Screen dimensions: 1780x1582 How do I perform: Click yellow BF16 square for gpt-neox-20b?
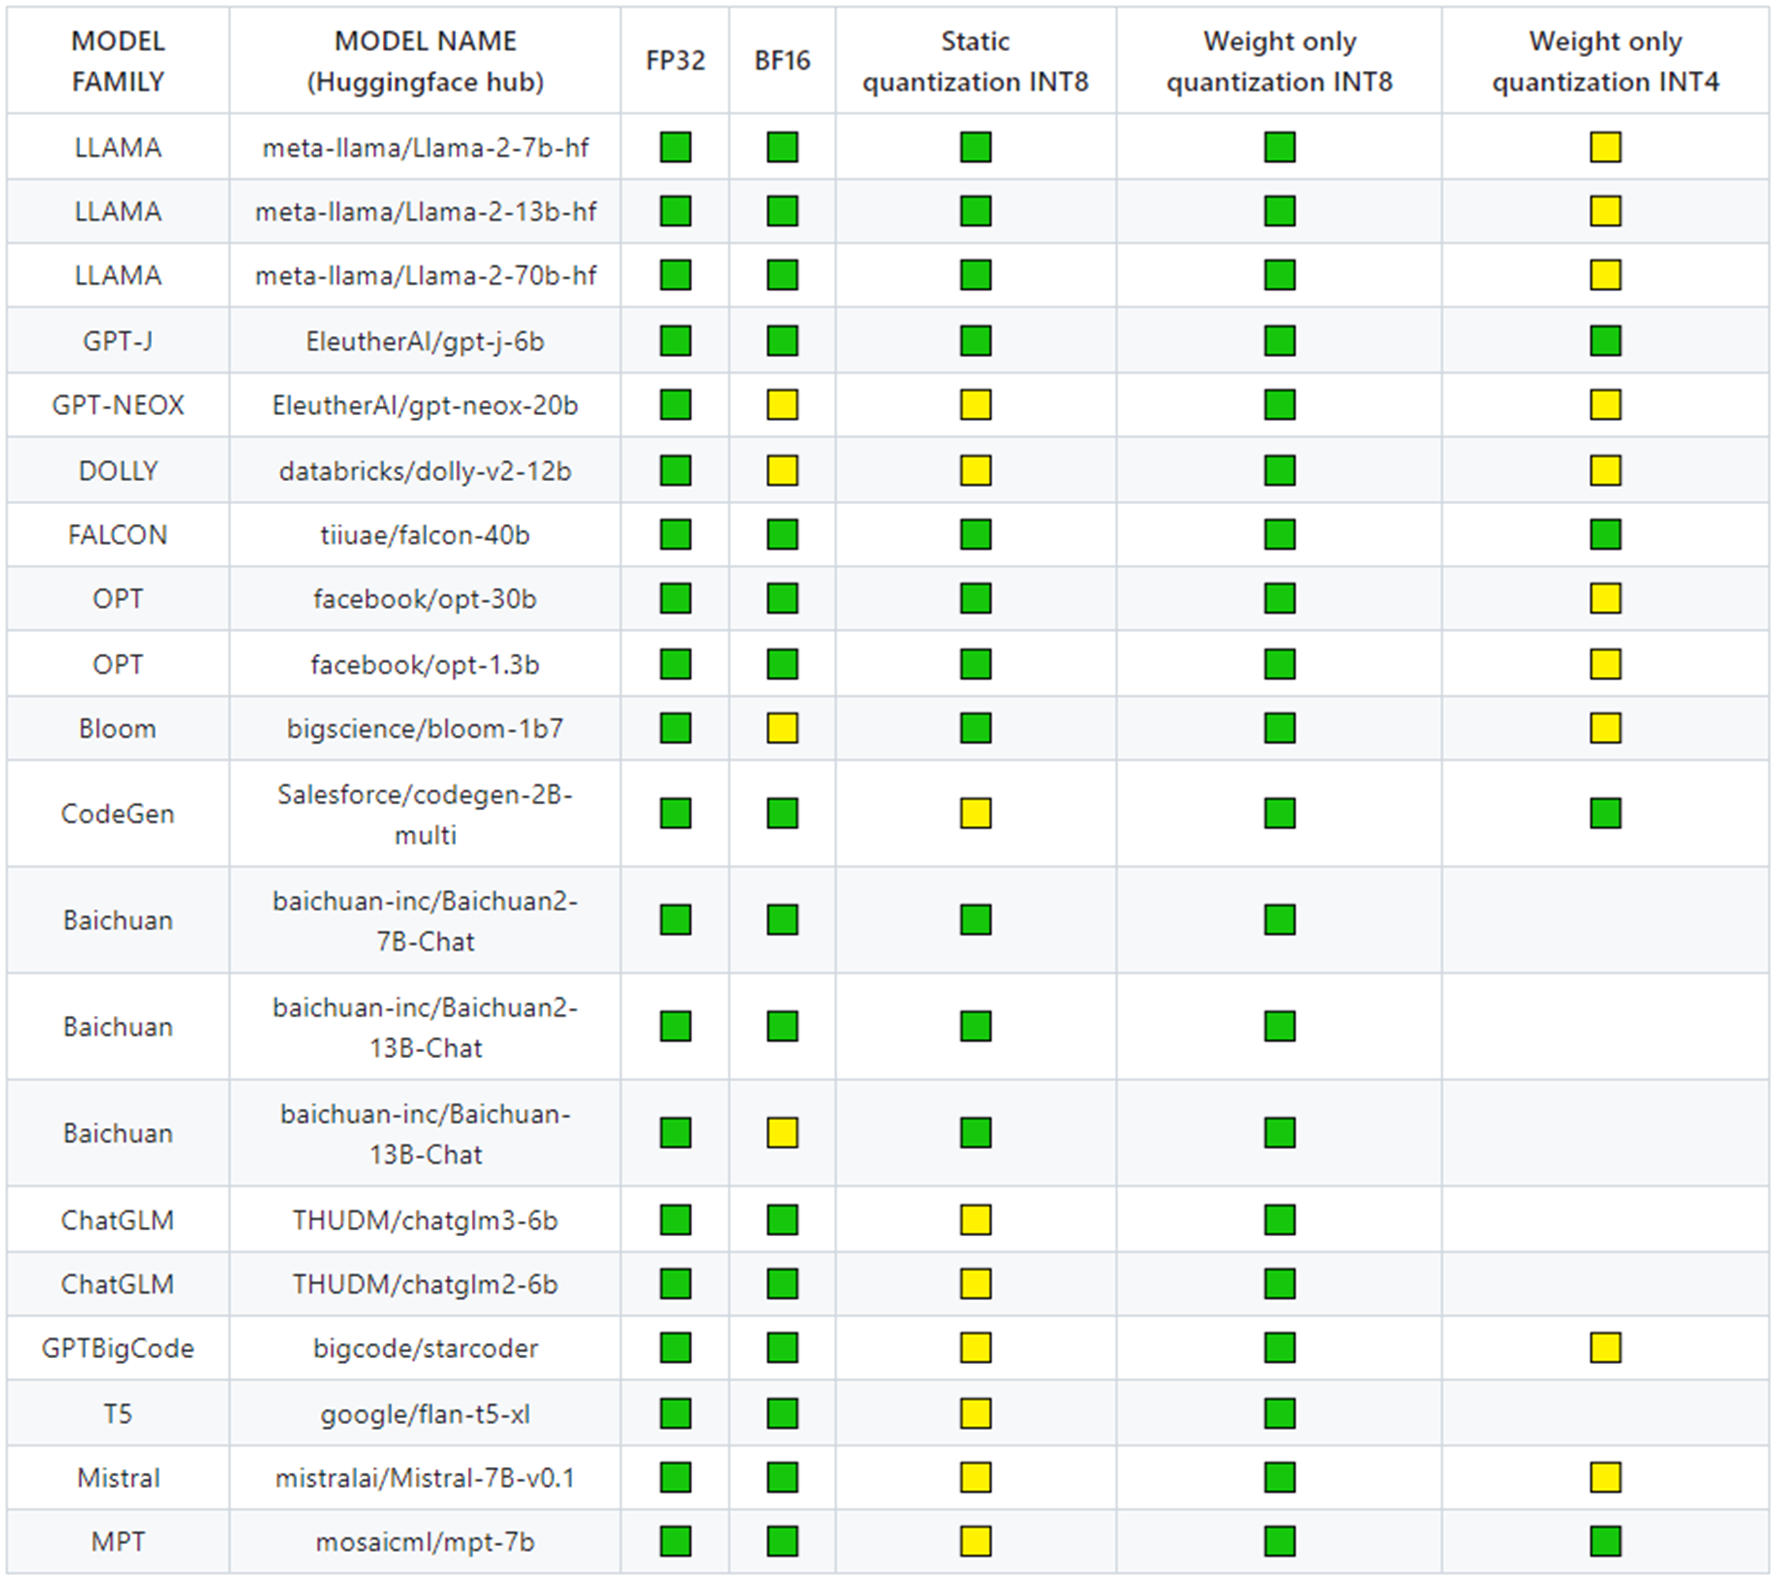[782, 405]
